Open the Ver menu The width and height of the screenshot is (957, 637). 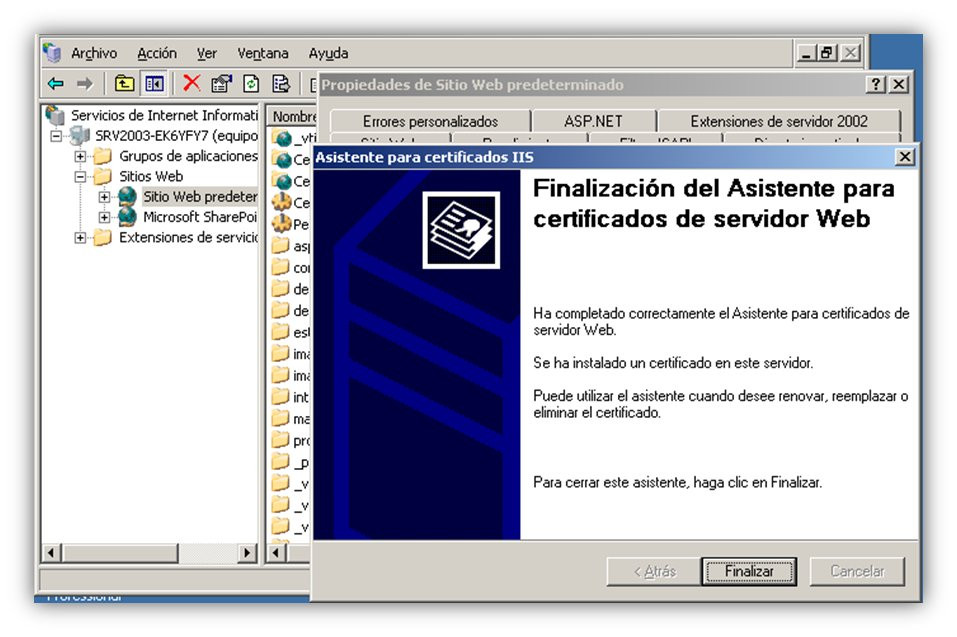206,54
